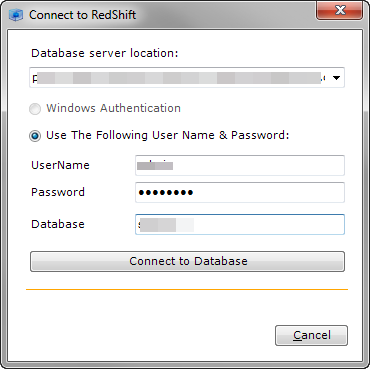Focus the Password input field
The width and height of the screenshot is (370, 369).
[240, 192]
